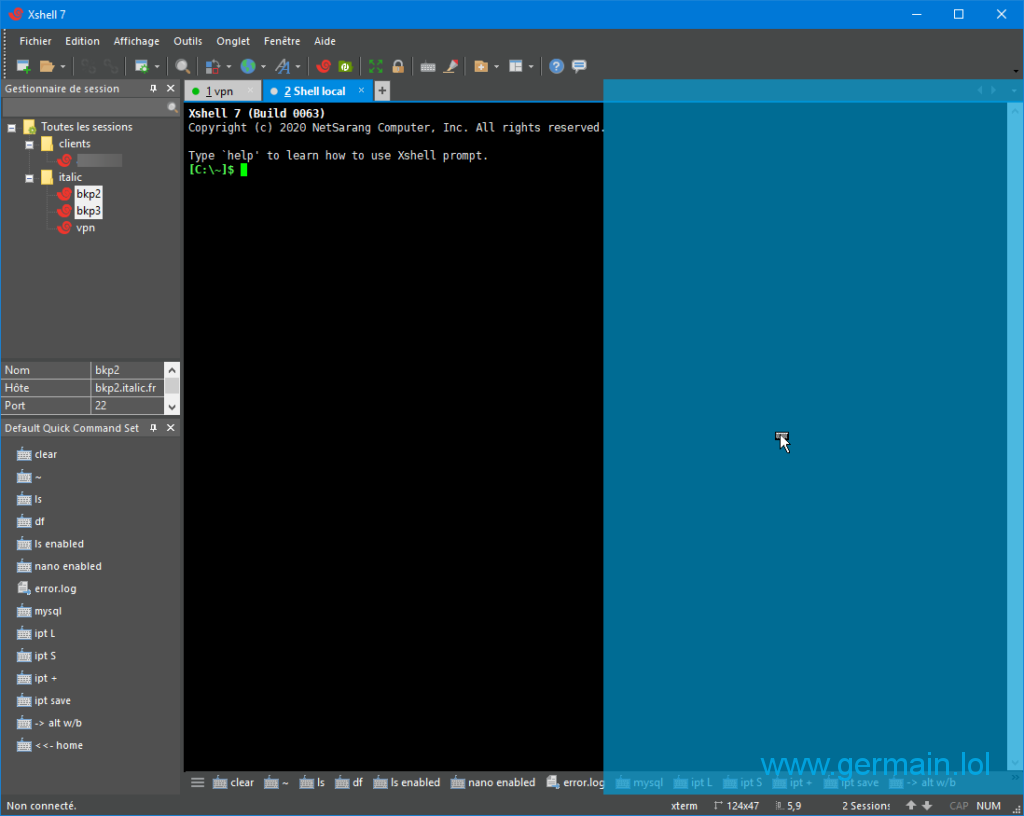Collapse the italic folder in session tree
This screenshot has width=1024, height=816.
pos(29,177)
